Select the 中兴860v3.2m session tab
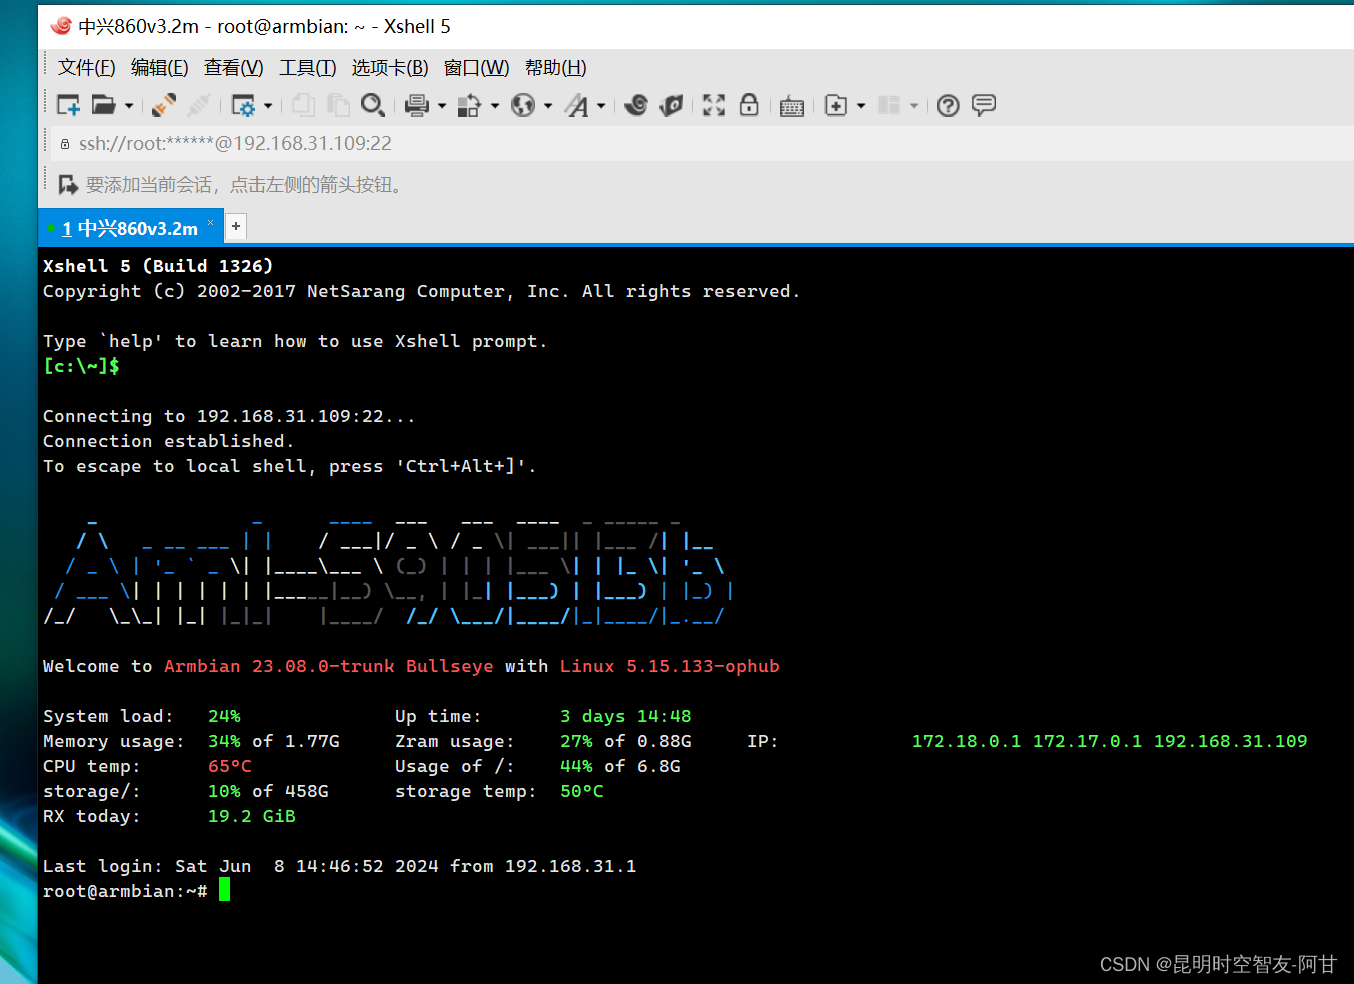The width and height of the screenshot is (1354, 984). coord(130,228)
